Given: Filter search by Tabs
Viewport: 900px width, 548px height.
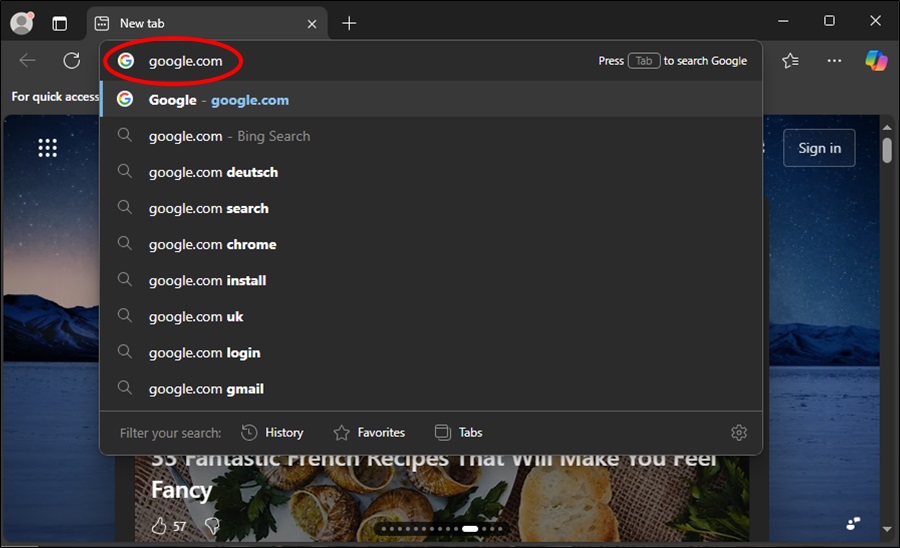Looking at the screenshot, I should coord(459,433).
